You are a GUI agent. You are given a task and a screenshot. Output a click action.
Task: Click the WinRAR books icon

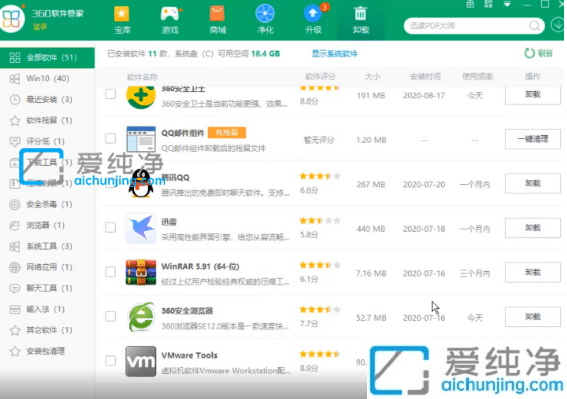[141, 272]
